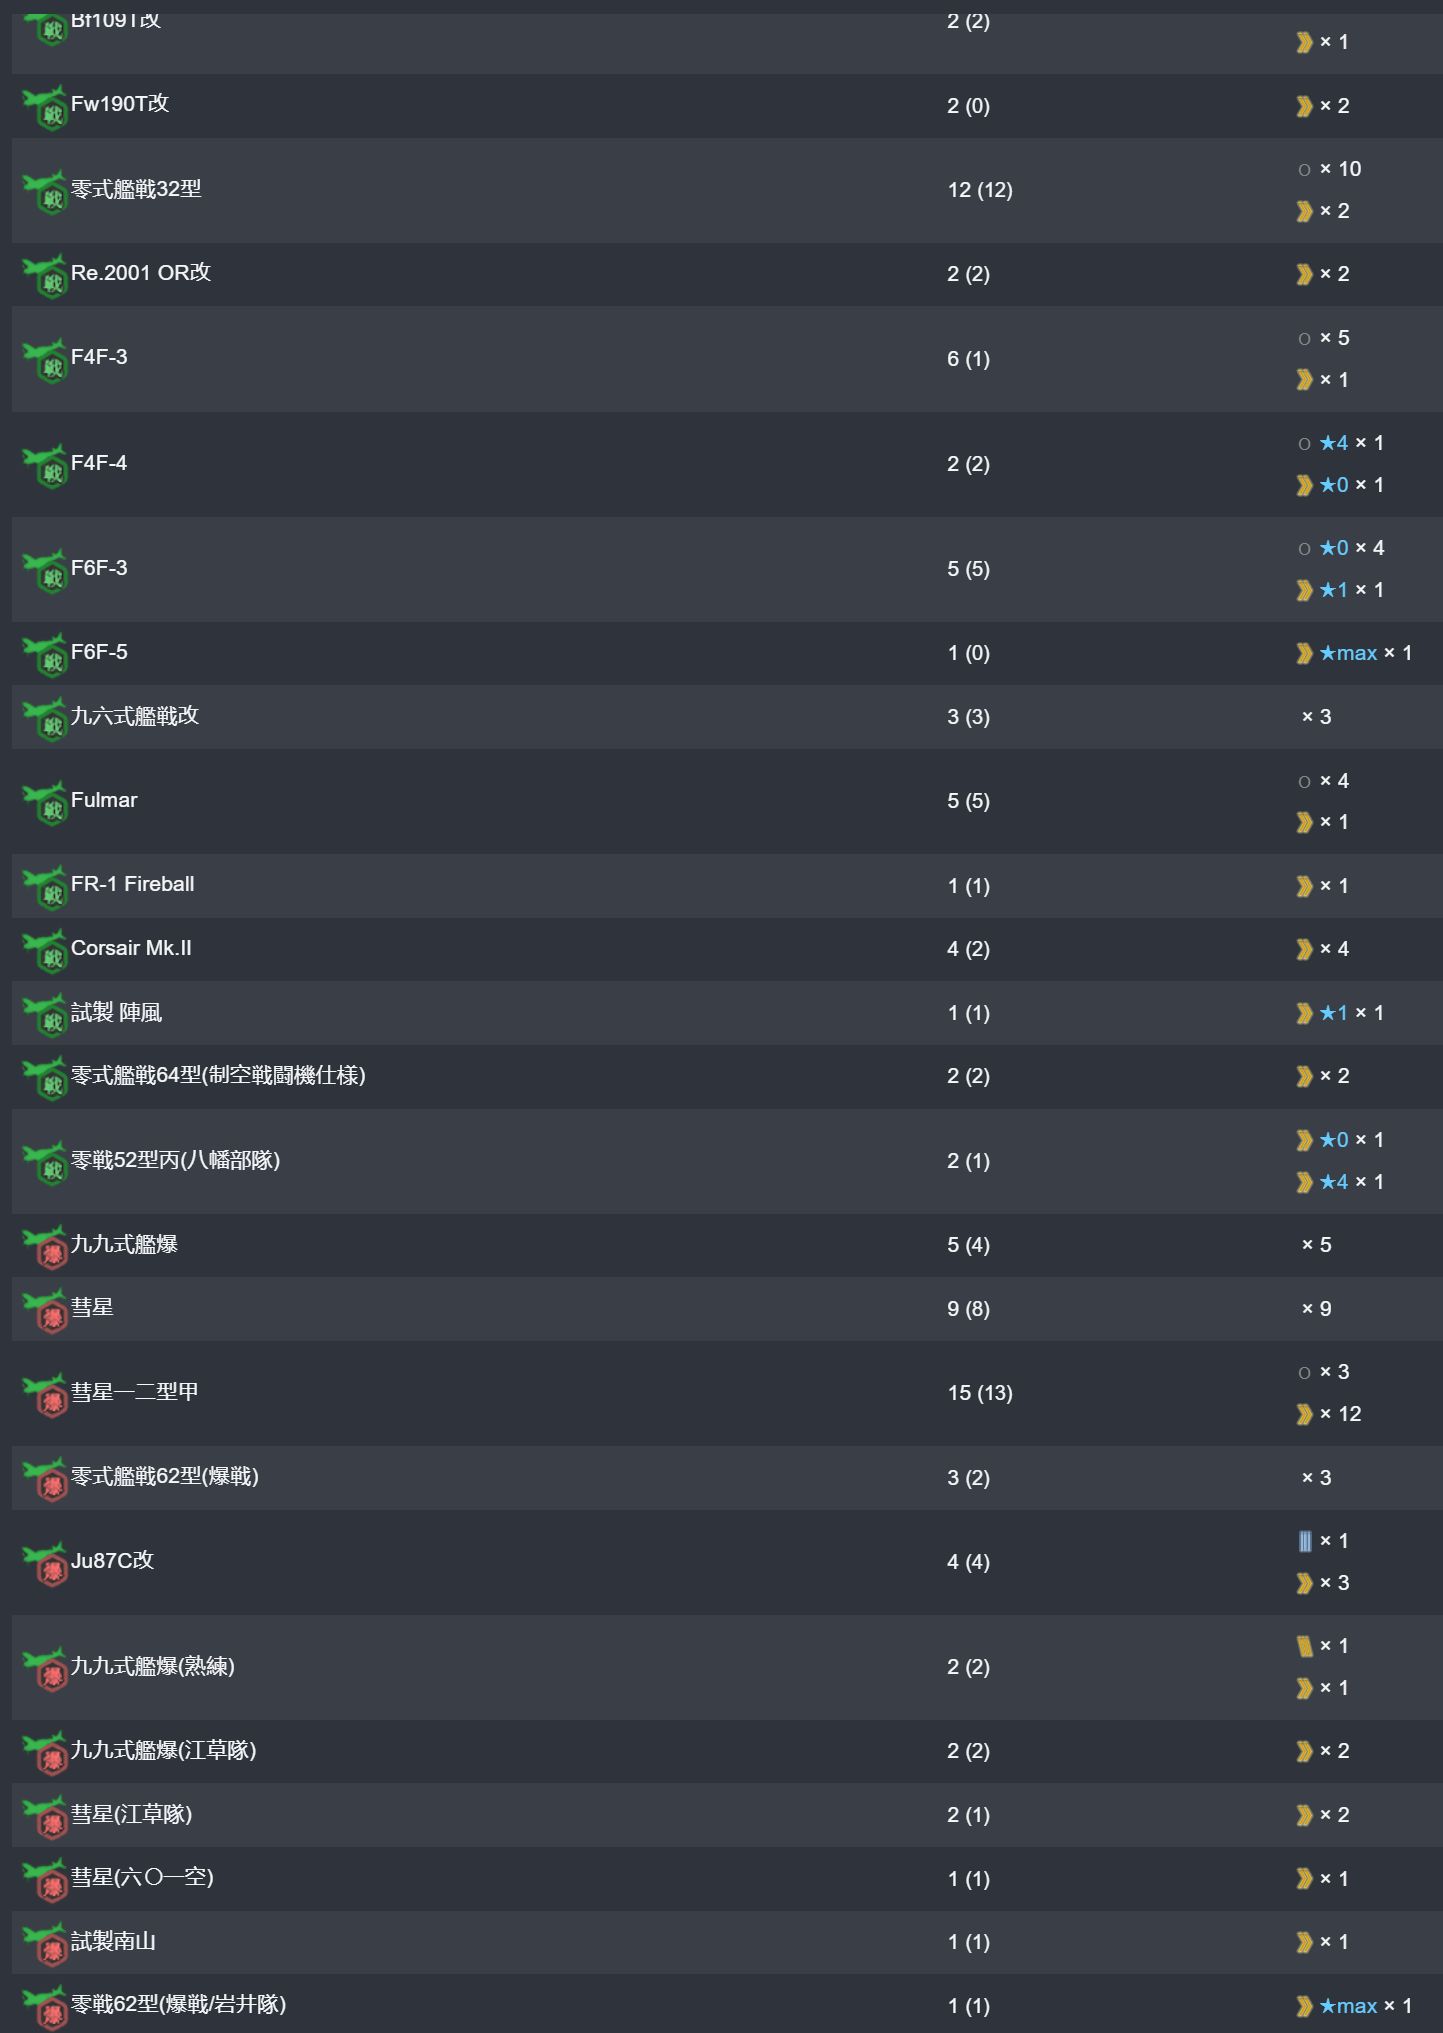The width and height of the screenshot is (1443, 2033).
Task: Click the dive bomber icon beside 試製南山
Action: pyautogui.click(x=45, y=1944)
